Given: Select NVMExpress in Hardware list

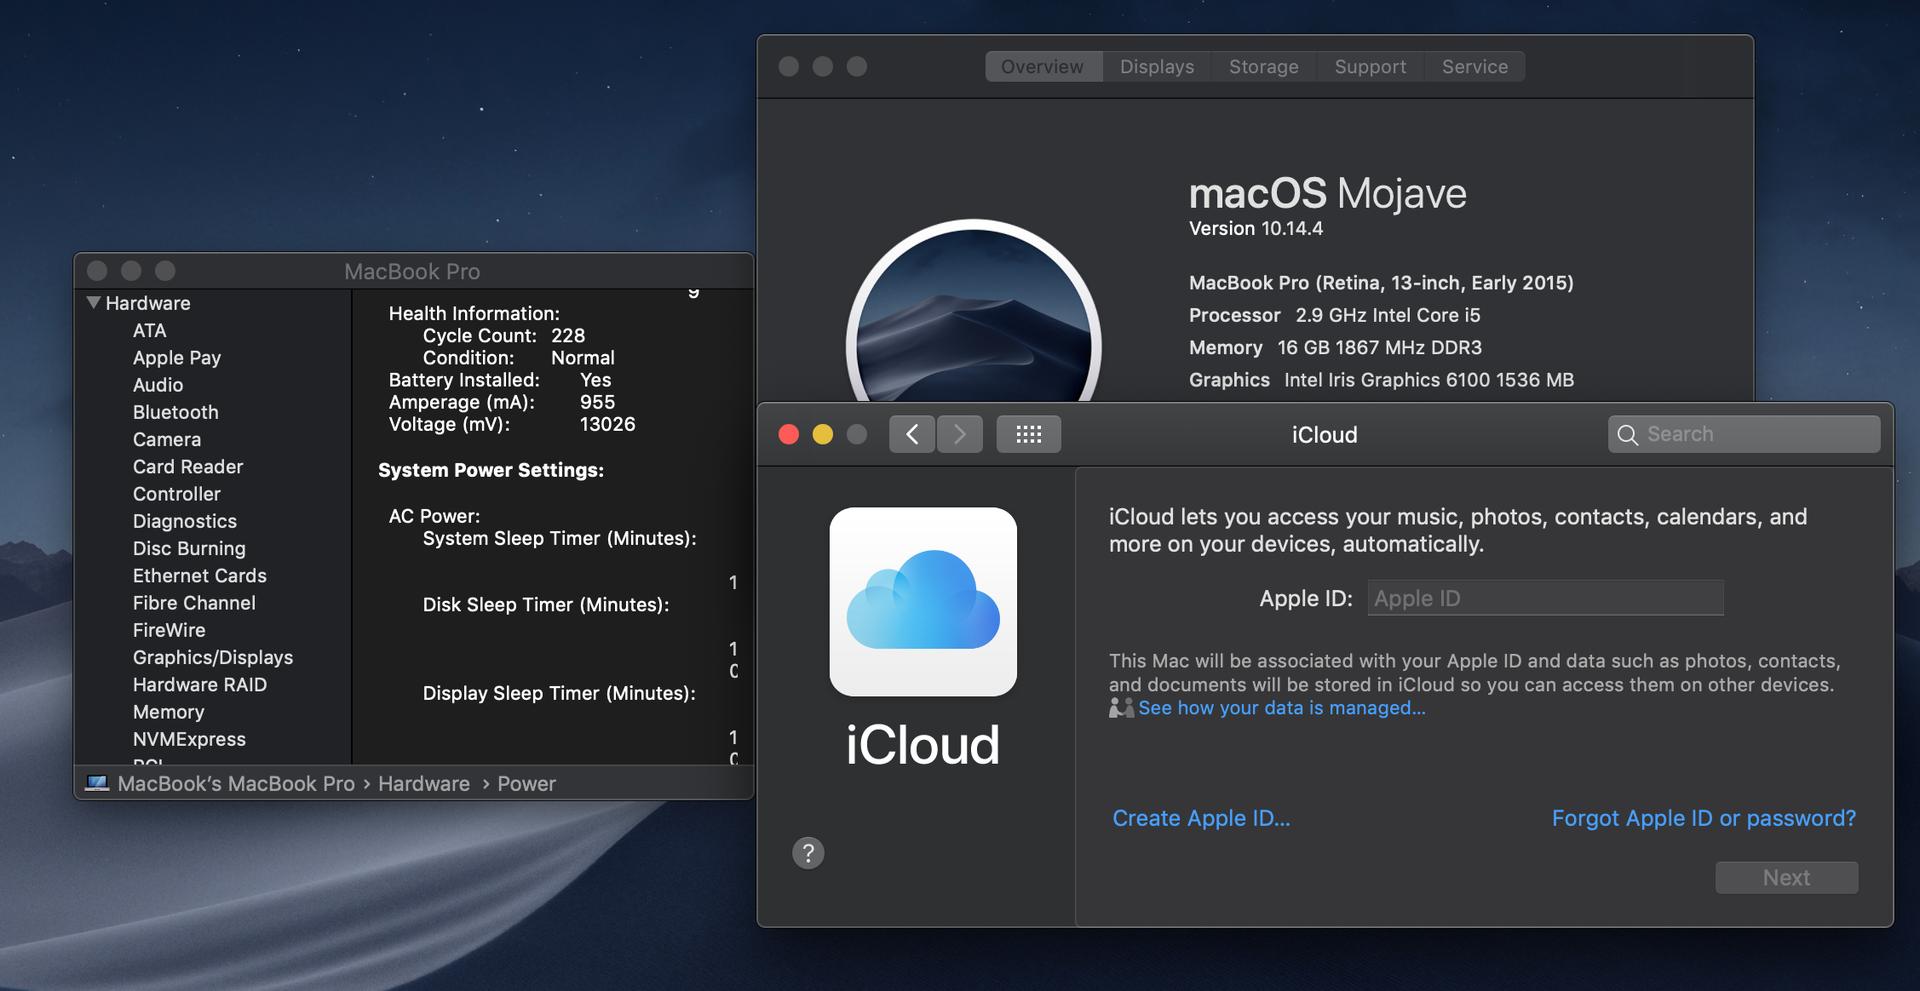Looking at the screenshot, I should pos(189,739).
